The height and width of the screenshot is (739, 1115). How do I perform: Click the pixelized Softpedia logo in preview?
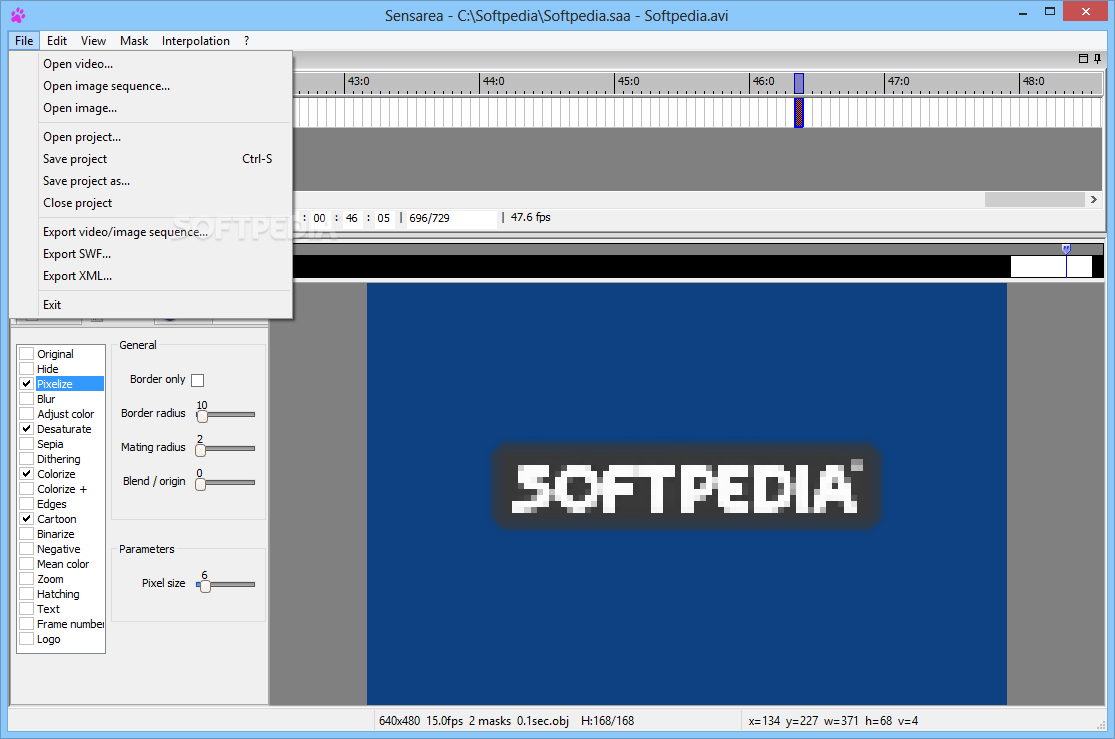click(687, 487)
